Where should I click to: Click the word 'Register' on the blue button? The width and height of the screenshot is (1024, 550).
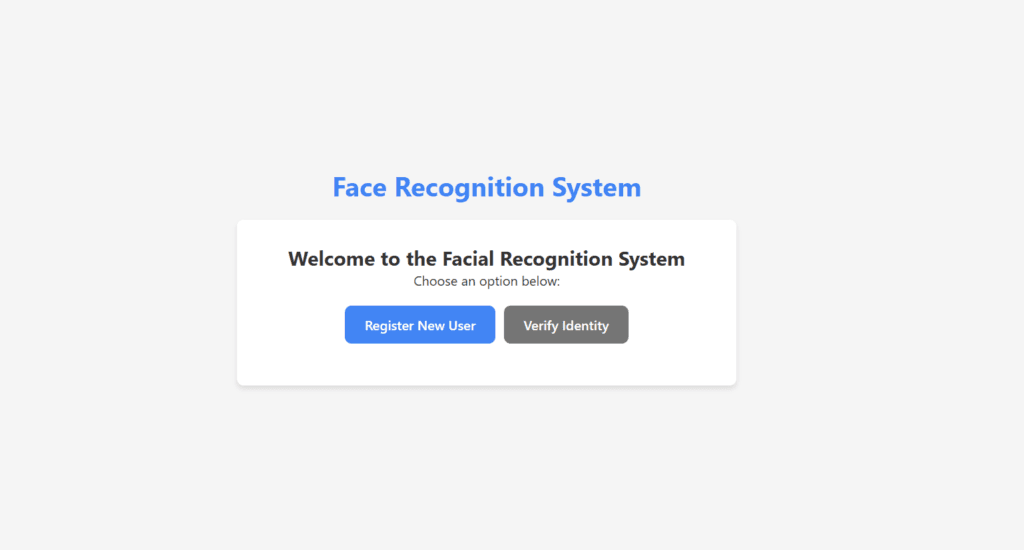point(389,326)
